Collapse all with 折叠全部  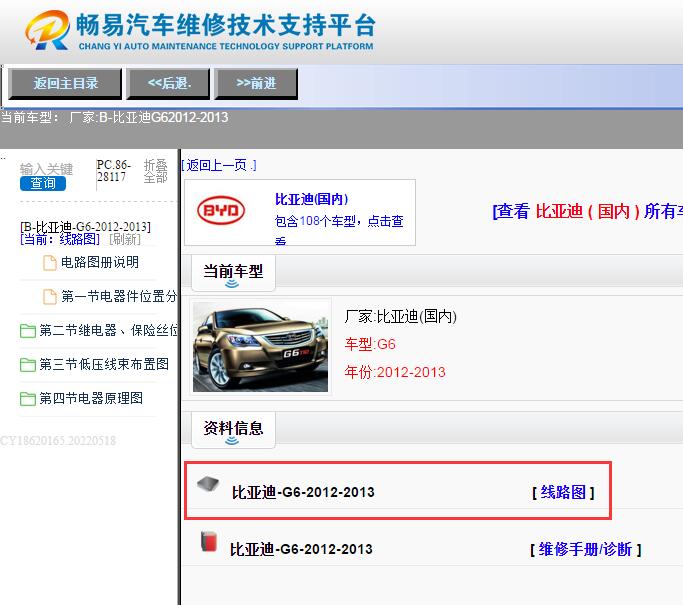[156, 171]
